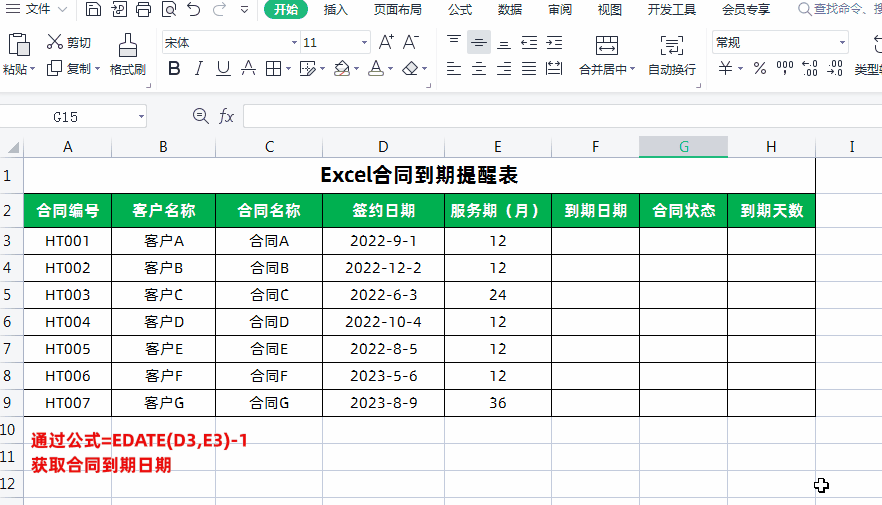The width and height of the screenshot is (882, 505).
Task: Click distributed alignment icon
Action: pos(554,69)
